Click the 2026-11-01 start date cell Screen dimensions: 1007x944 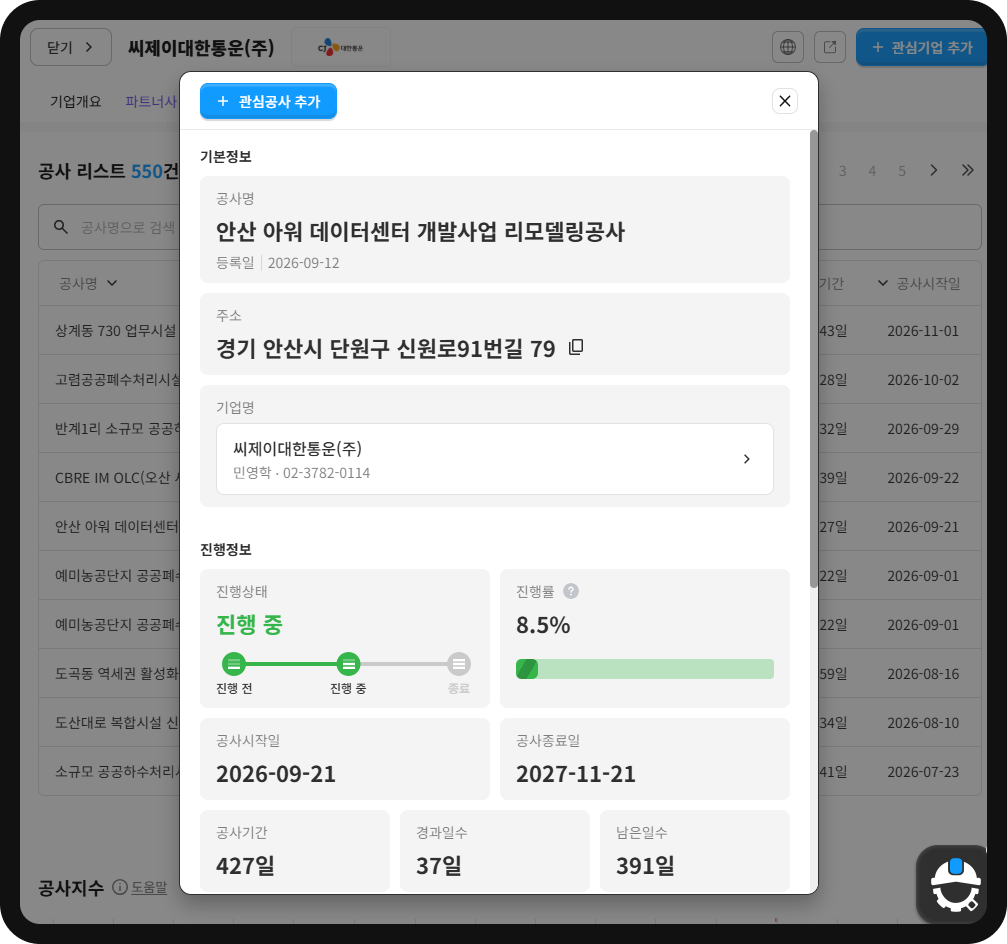tap(923, 331)
